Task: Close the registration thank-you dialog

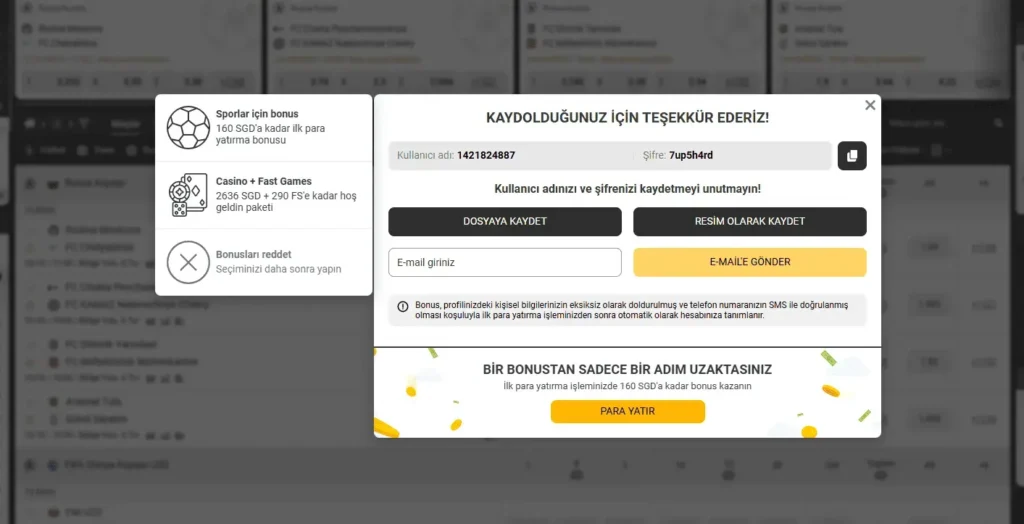Action: (x=870, y=105)
